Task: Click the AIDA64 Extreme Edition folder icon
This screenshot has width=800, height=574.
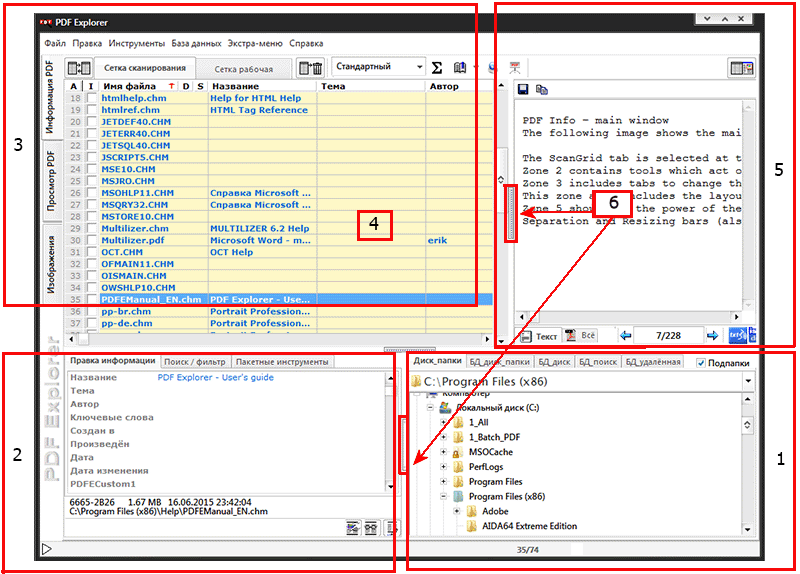Action: coord(472,526)
